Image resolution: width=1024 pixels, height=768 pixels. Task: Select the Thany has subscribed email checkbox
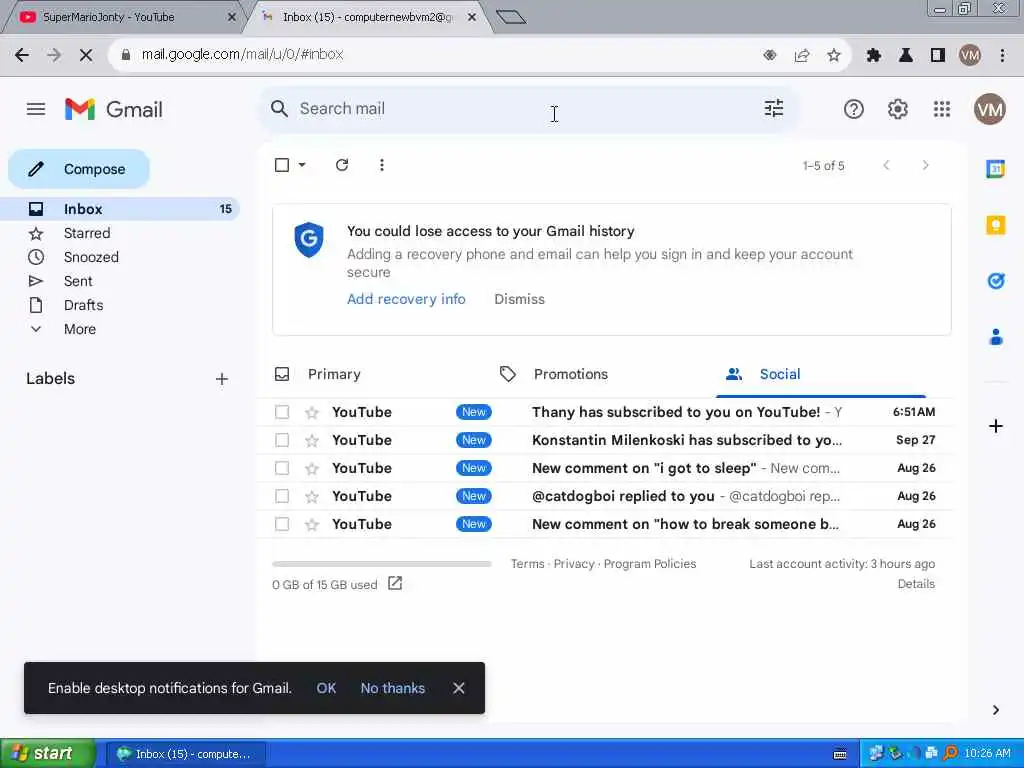(282, 412)
